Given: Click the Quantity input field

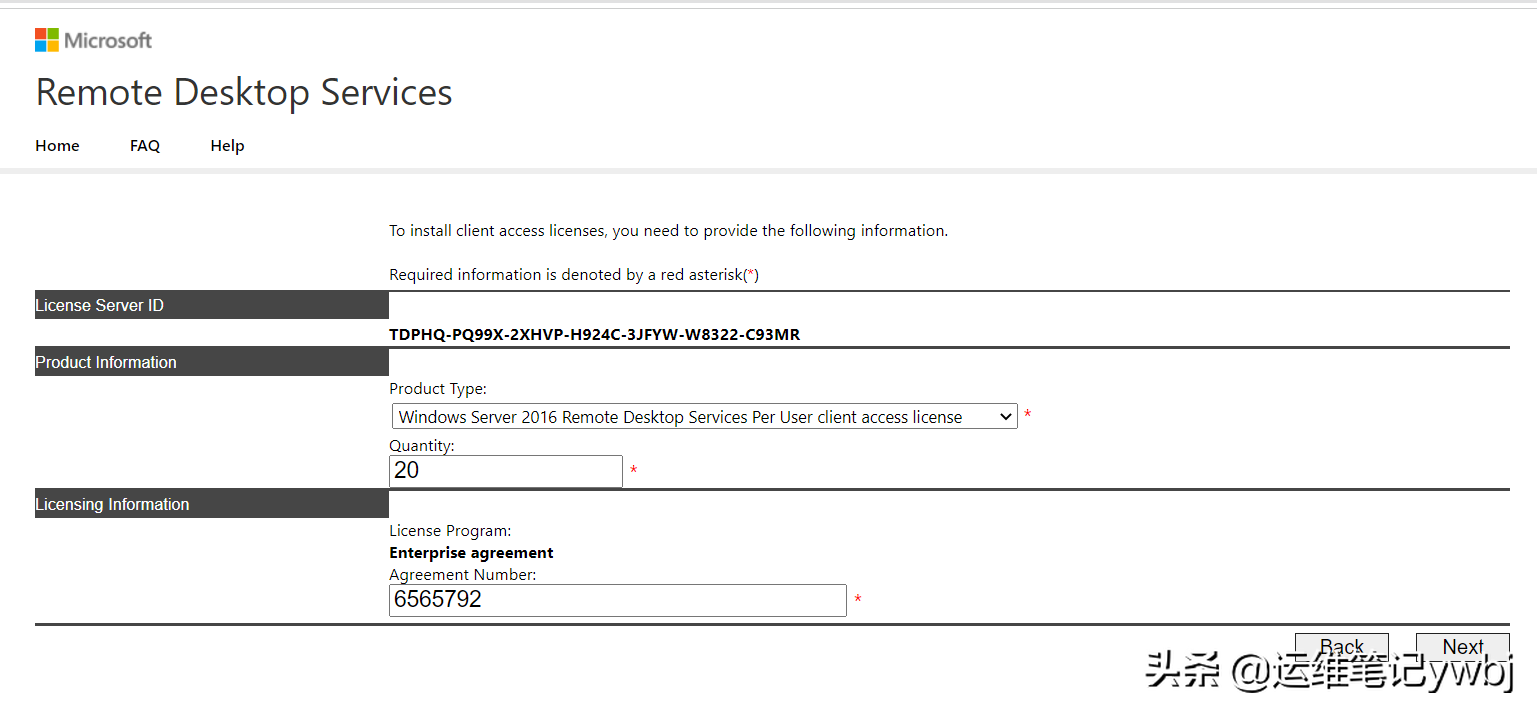Looking at the screenshot, I should point(506,471).
